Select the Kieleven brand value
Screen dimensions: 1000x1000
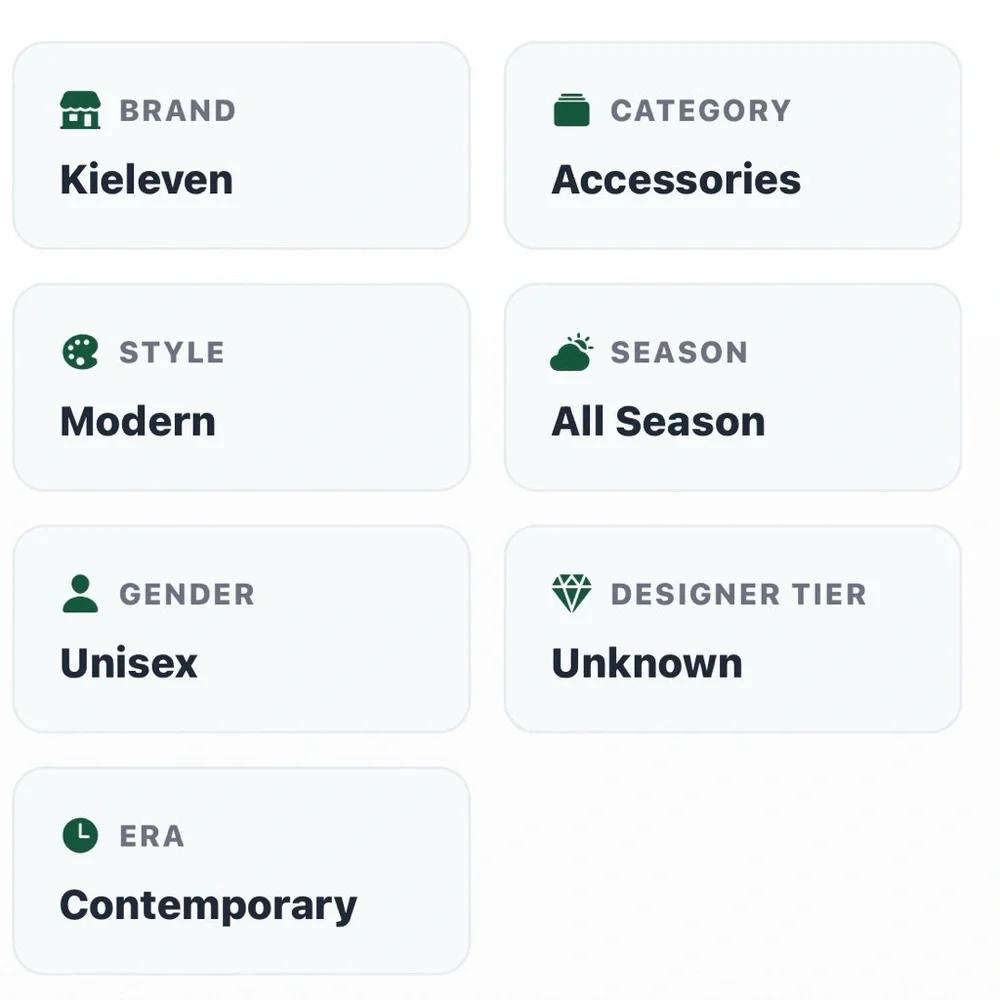coord(147,180)
